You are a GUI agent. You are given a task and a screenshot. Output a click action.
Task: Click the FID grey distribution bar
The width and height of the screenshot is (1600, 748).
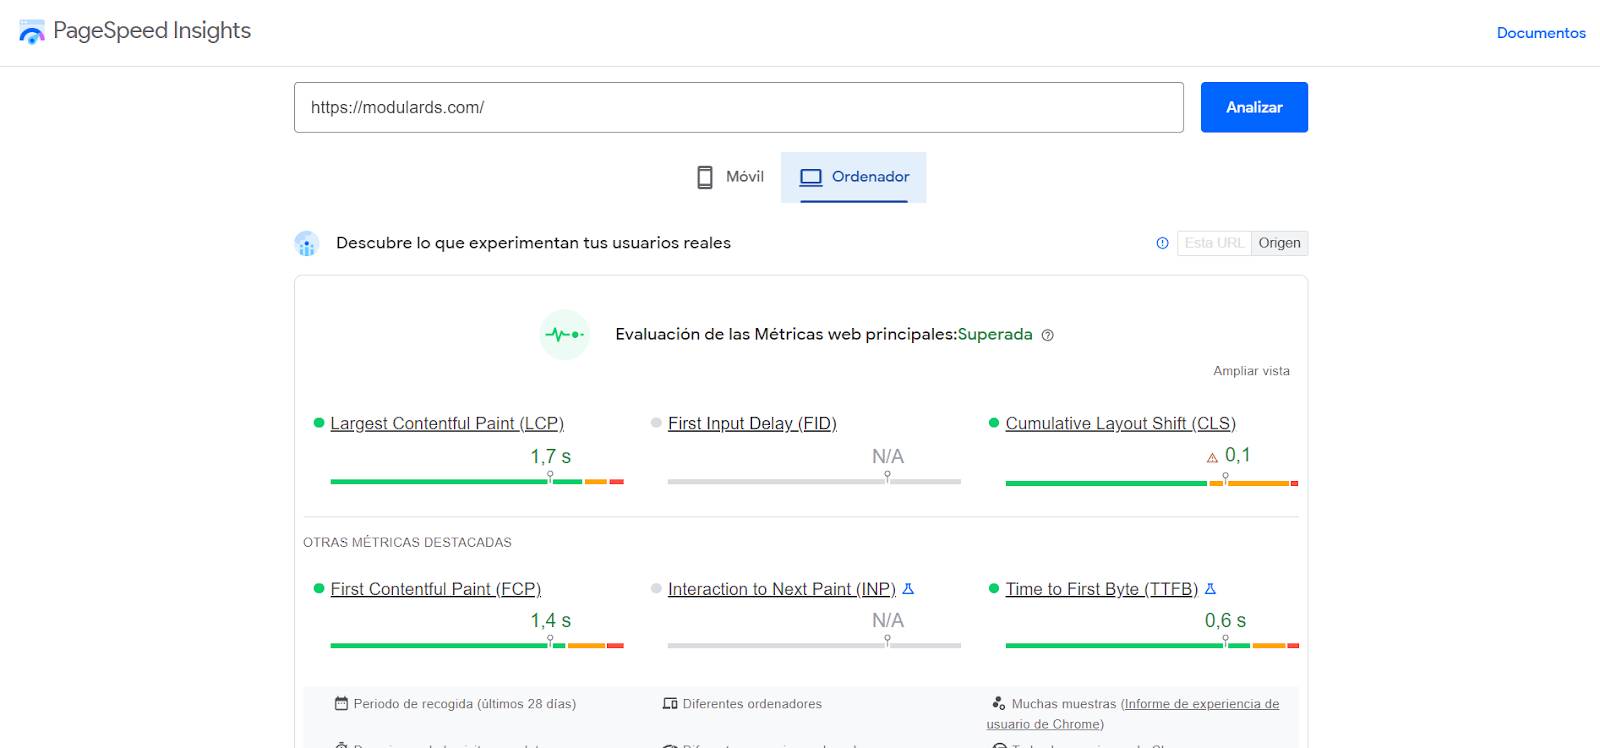[x=814, y=482]
